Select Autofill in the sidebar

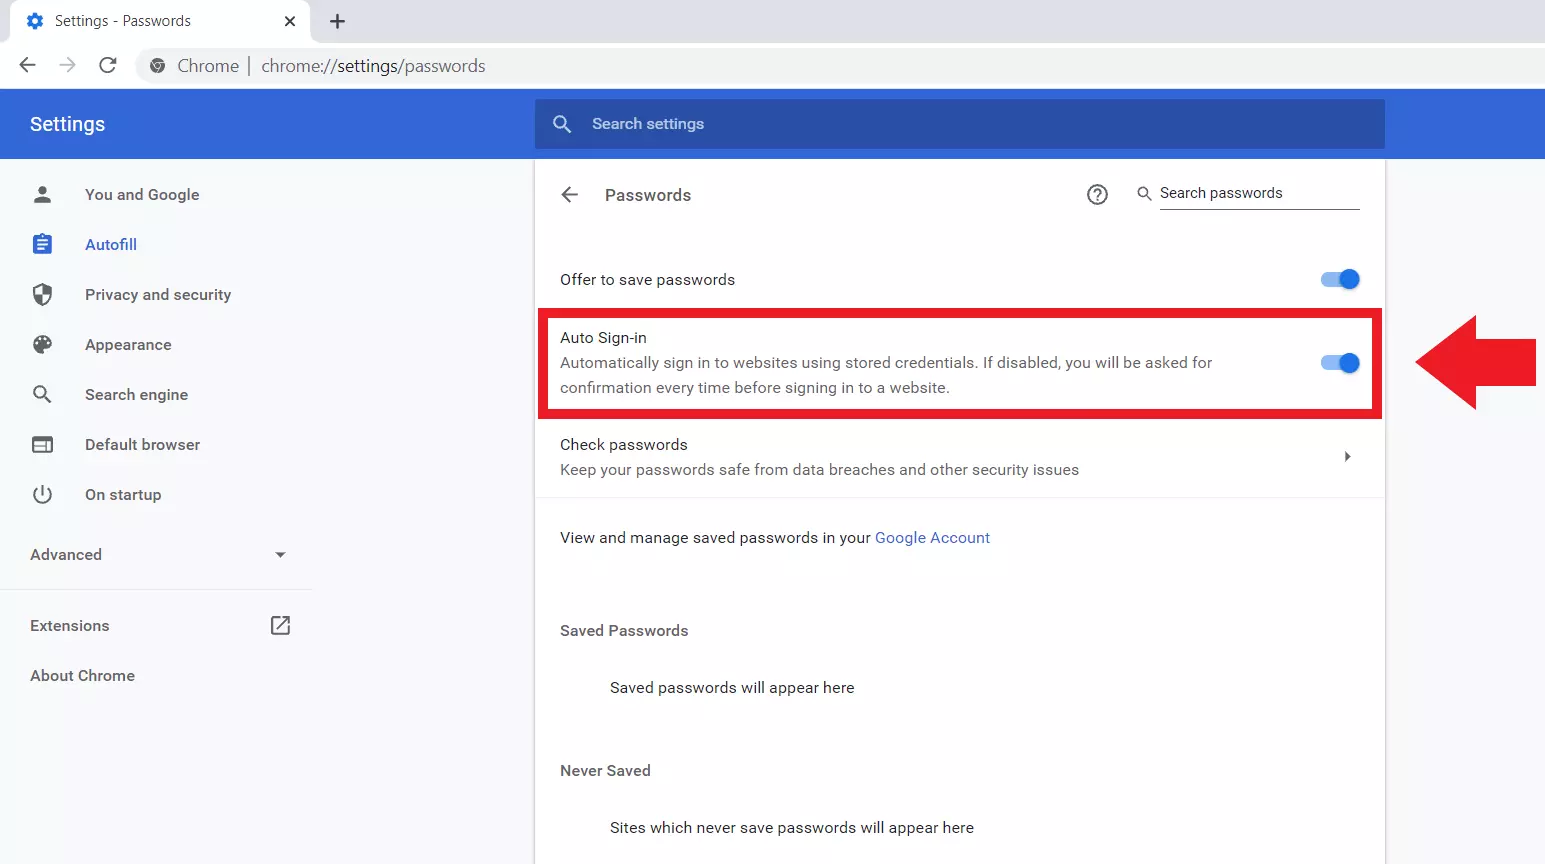[x=111, y=244]
